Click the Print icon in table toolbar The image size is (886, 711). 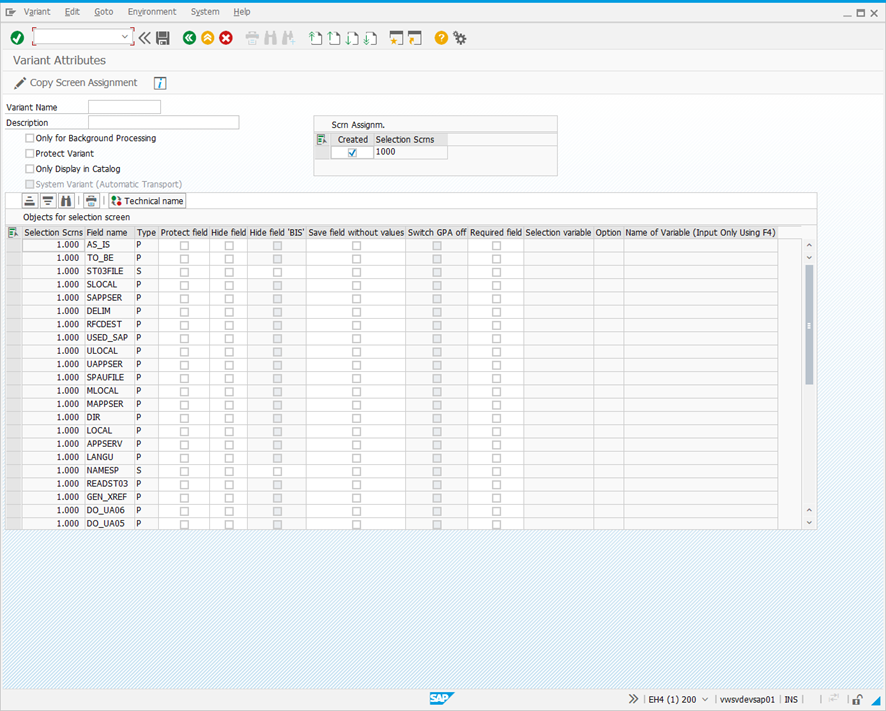(91, 201)
